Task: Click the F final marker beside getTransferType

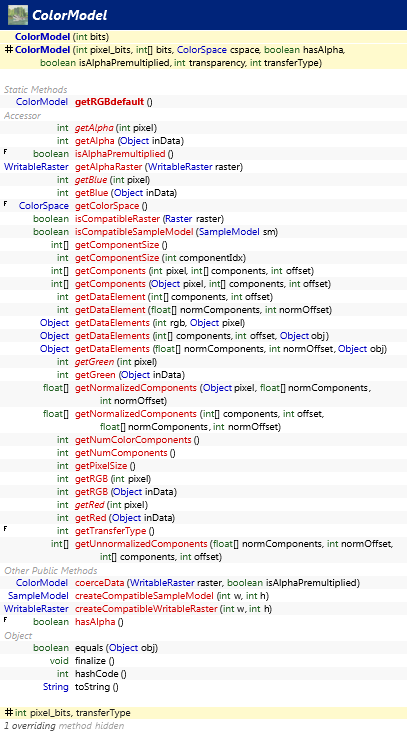Action: click(6, 529)
